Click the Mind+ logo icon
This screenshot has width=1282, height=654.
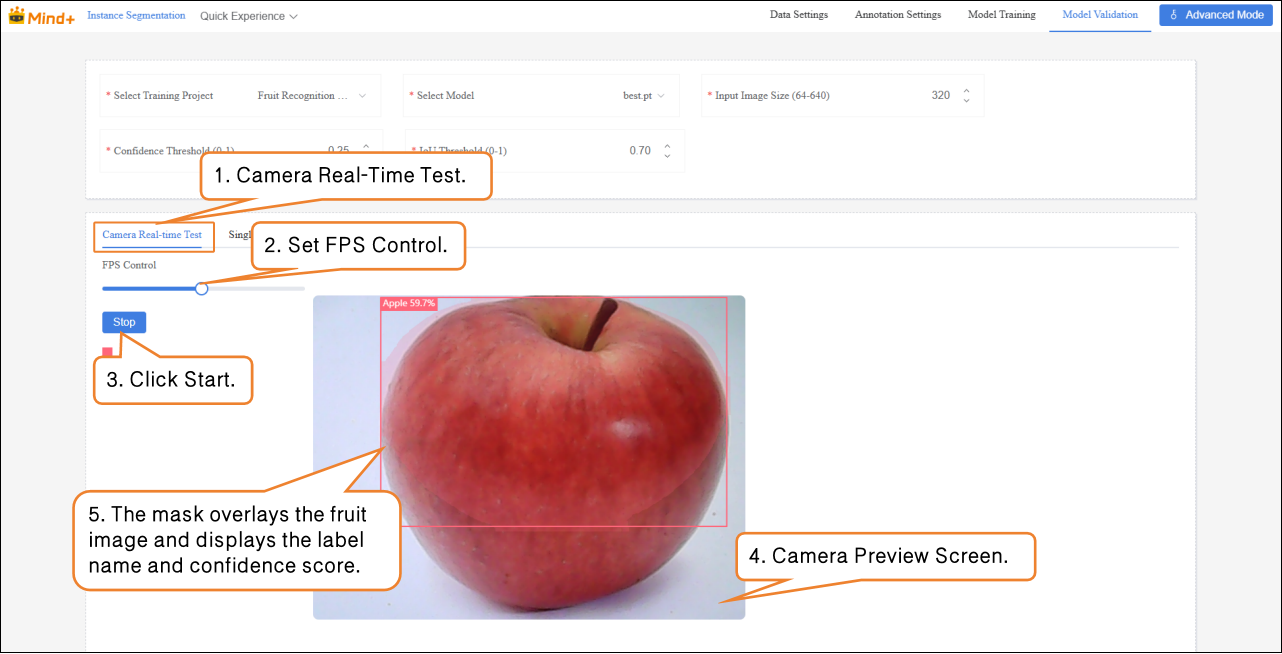point(17,15)
